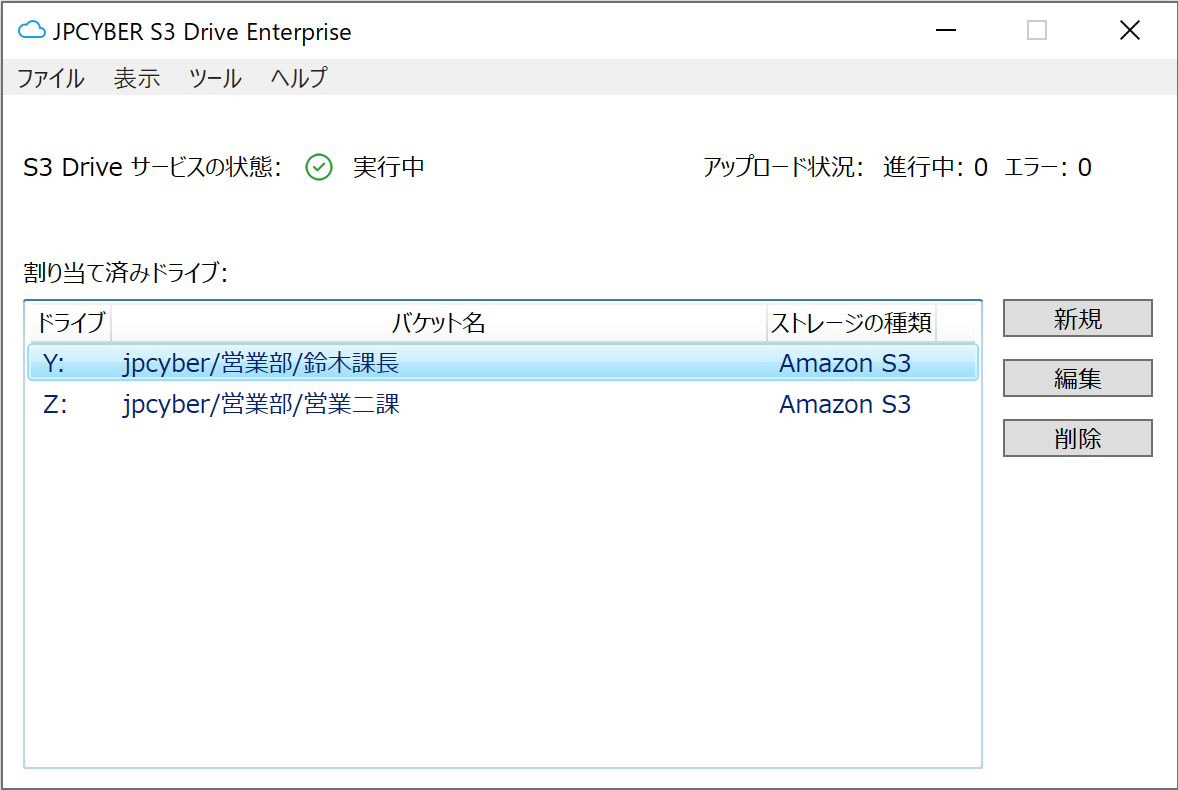This screenshot has height=790, width=1178.
Task: Open the ヘルプ menu
Action: tap(299, 78)
